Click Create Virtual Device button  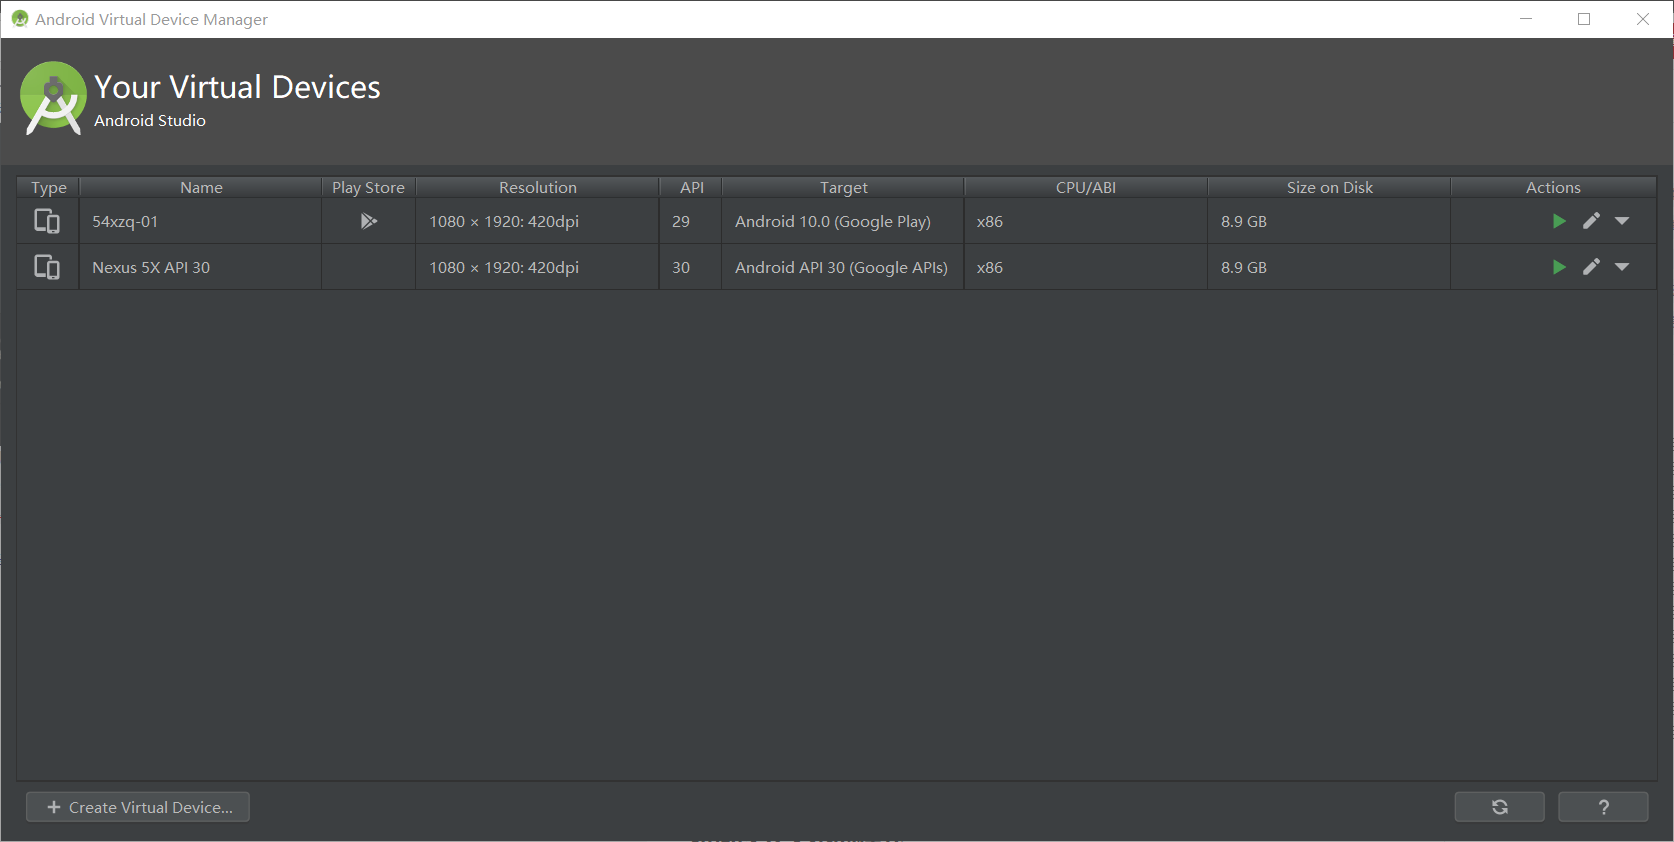[x=138, y=807]
